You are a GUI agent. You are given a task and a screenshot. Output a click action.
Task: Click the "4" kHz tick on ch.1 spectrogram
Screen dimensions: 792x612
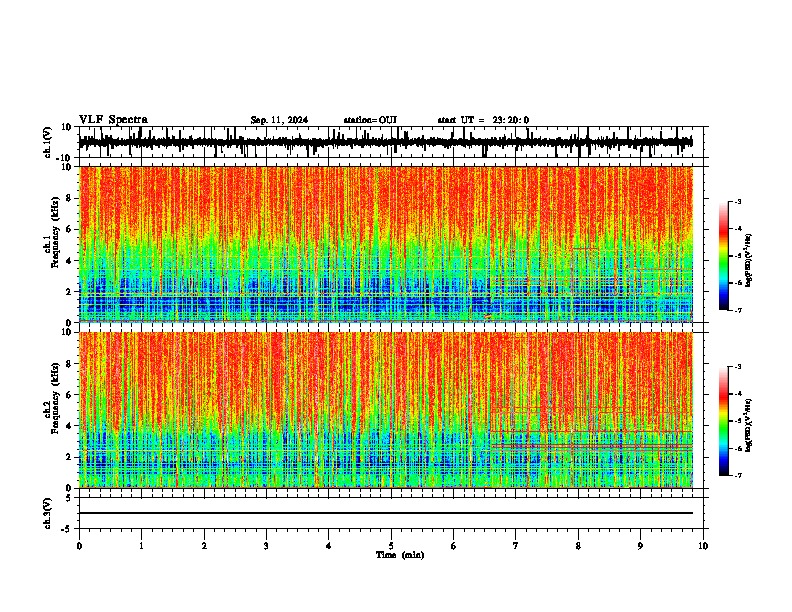pyautogui.click(x=69, y=261)
